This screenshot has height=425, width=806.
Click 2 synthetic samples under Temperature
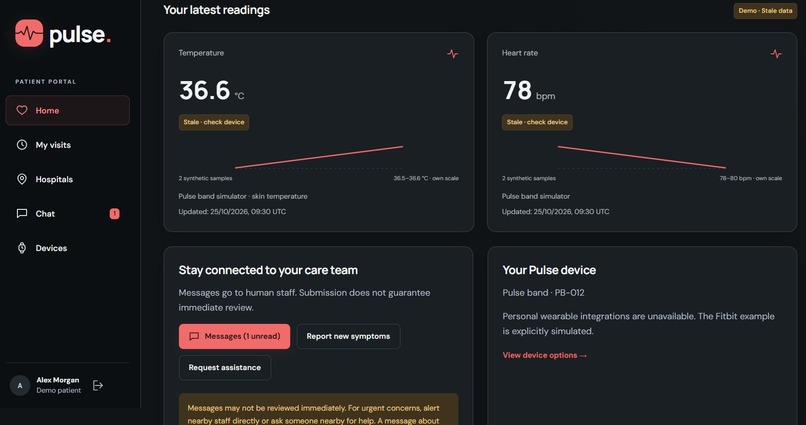tap(205, 178)
